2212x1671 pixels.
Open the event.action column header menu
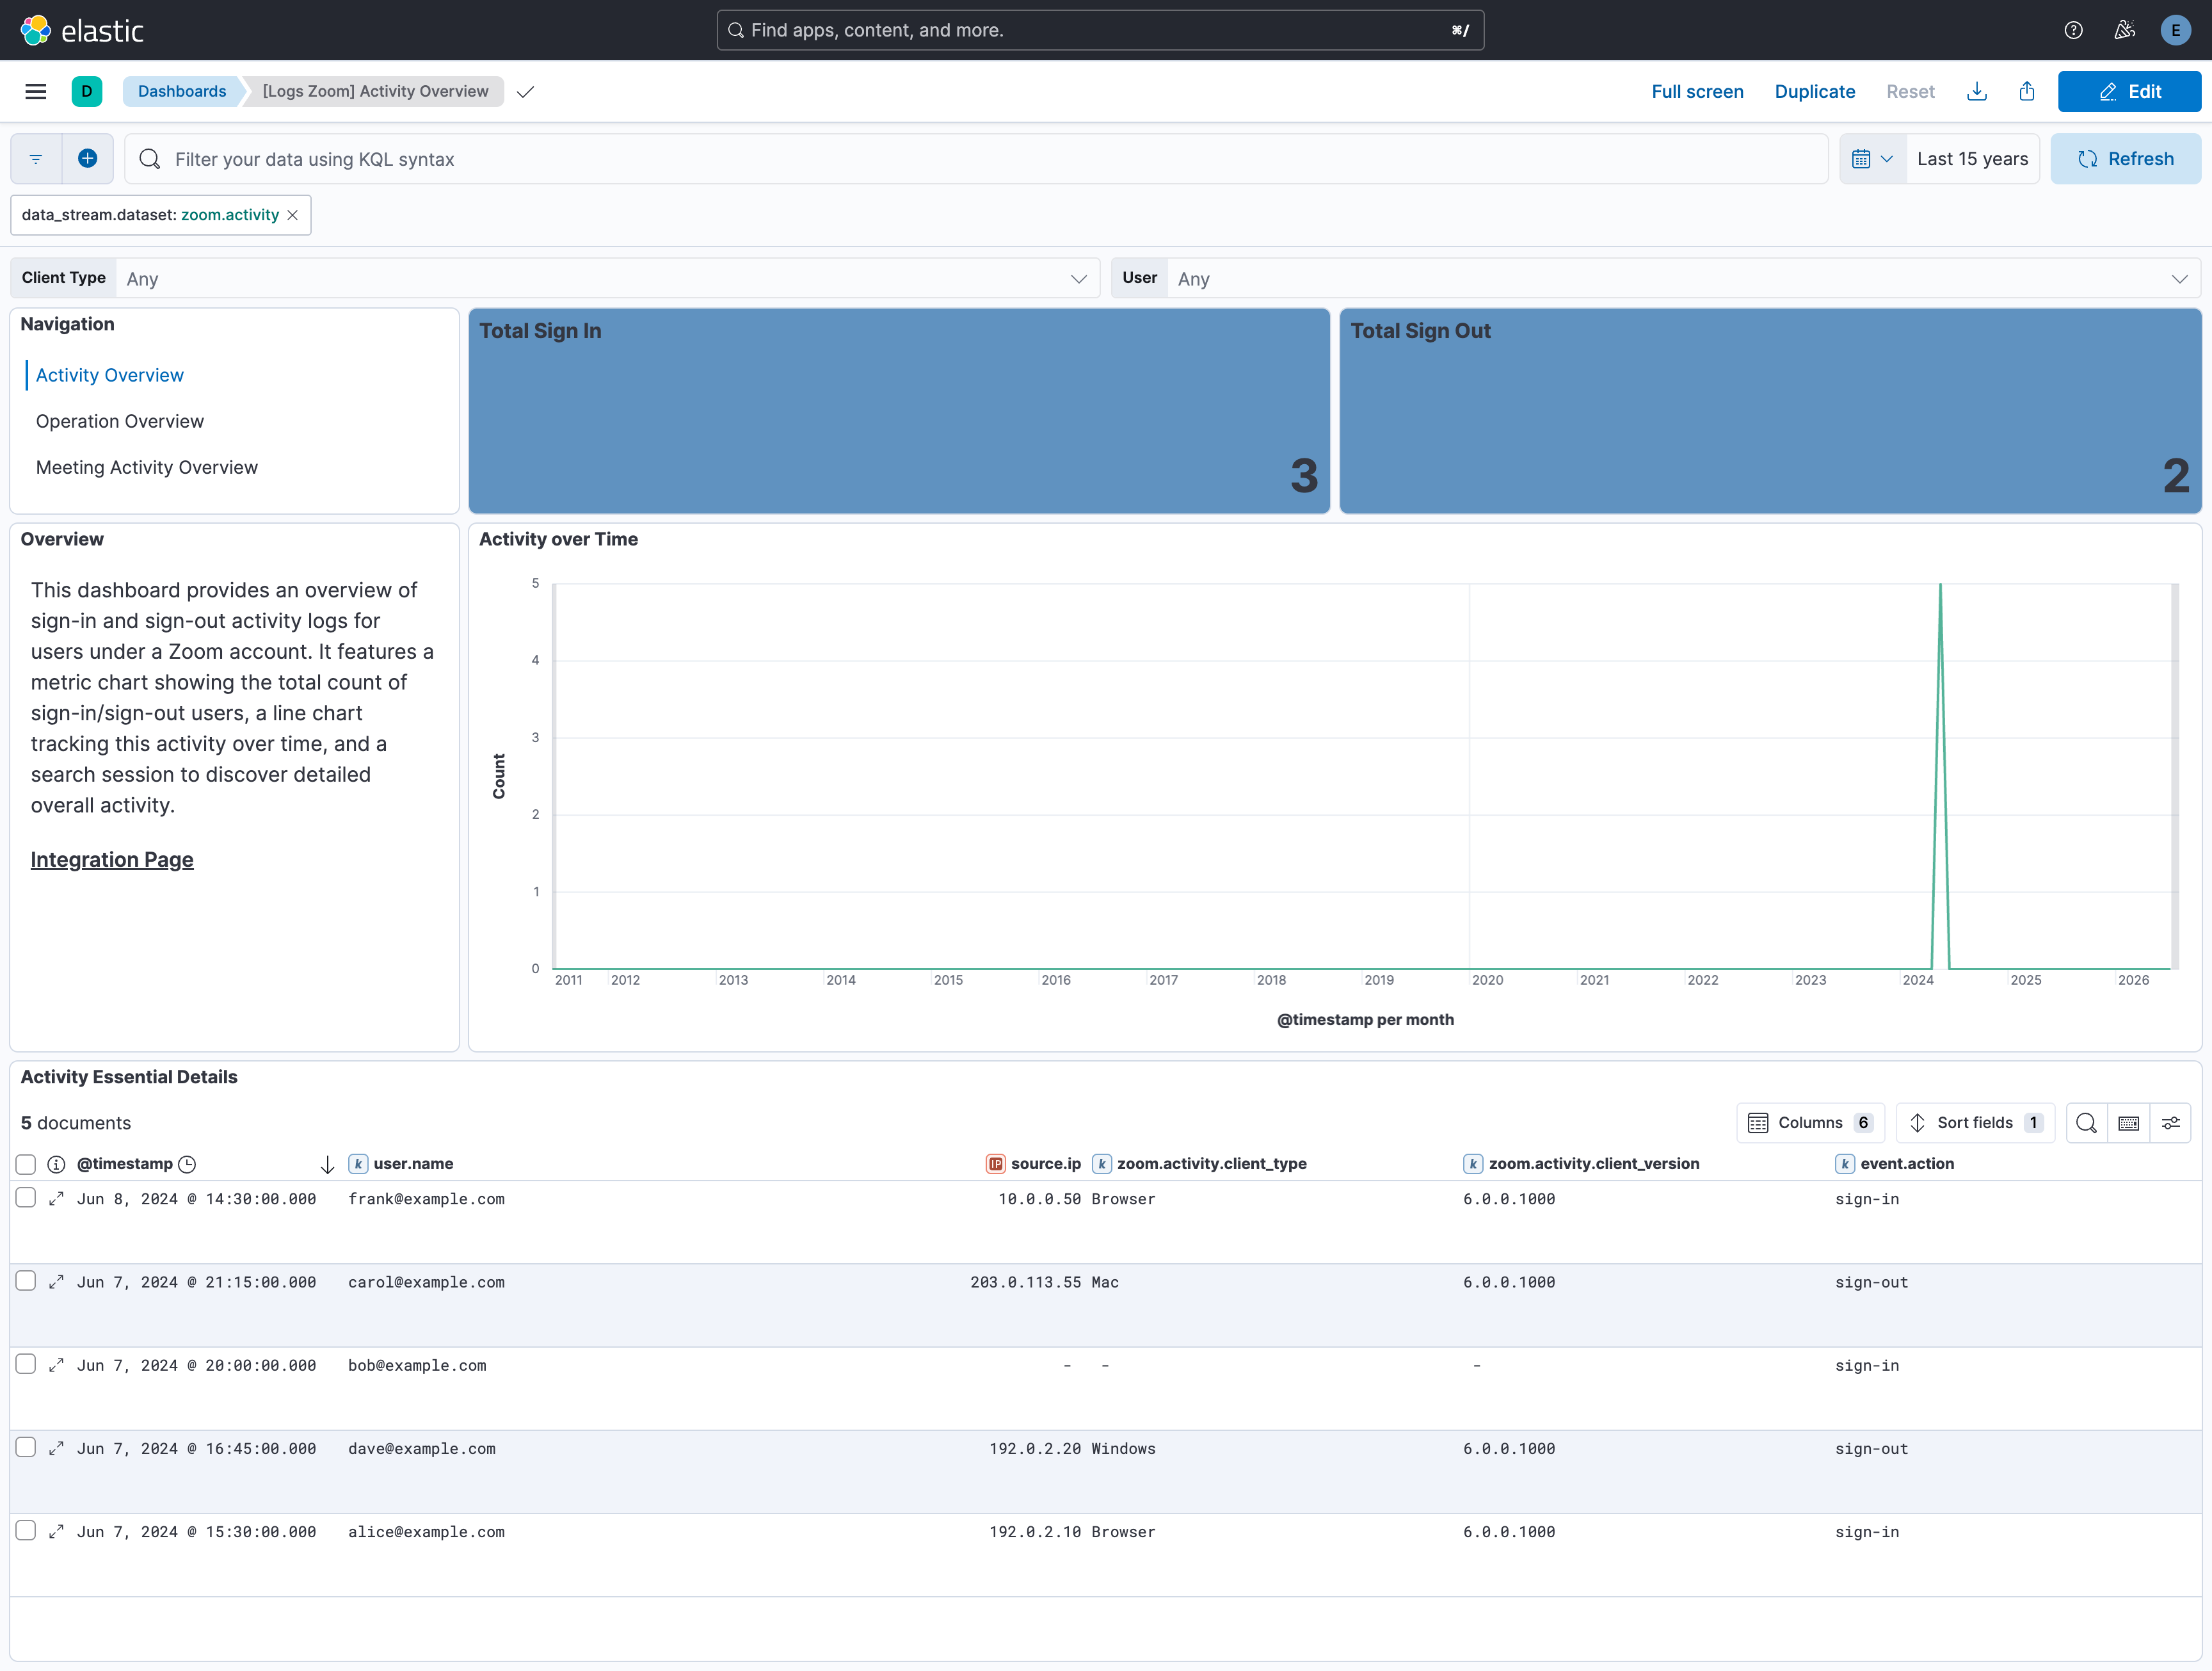point(1906,1164)
